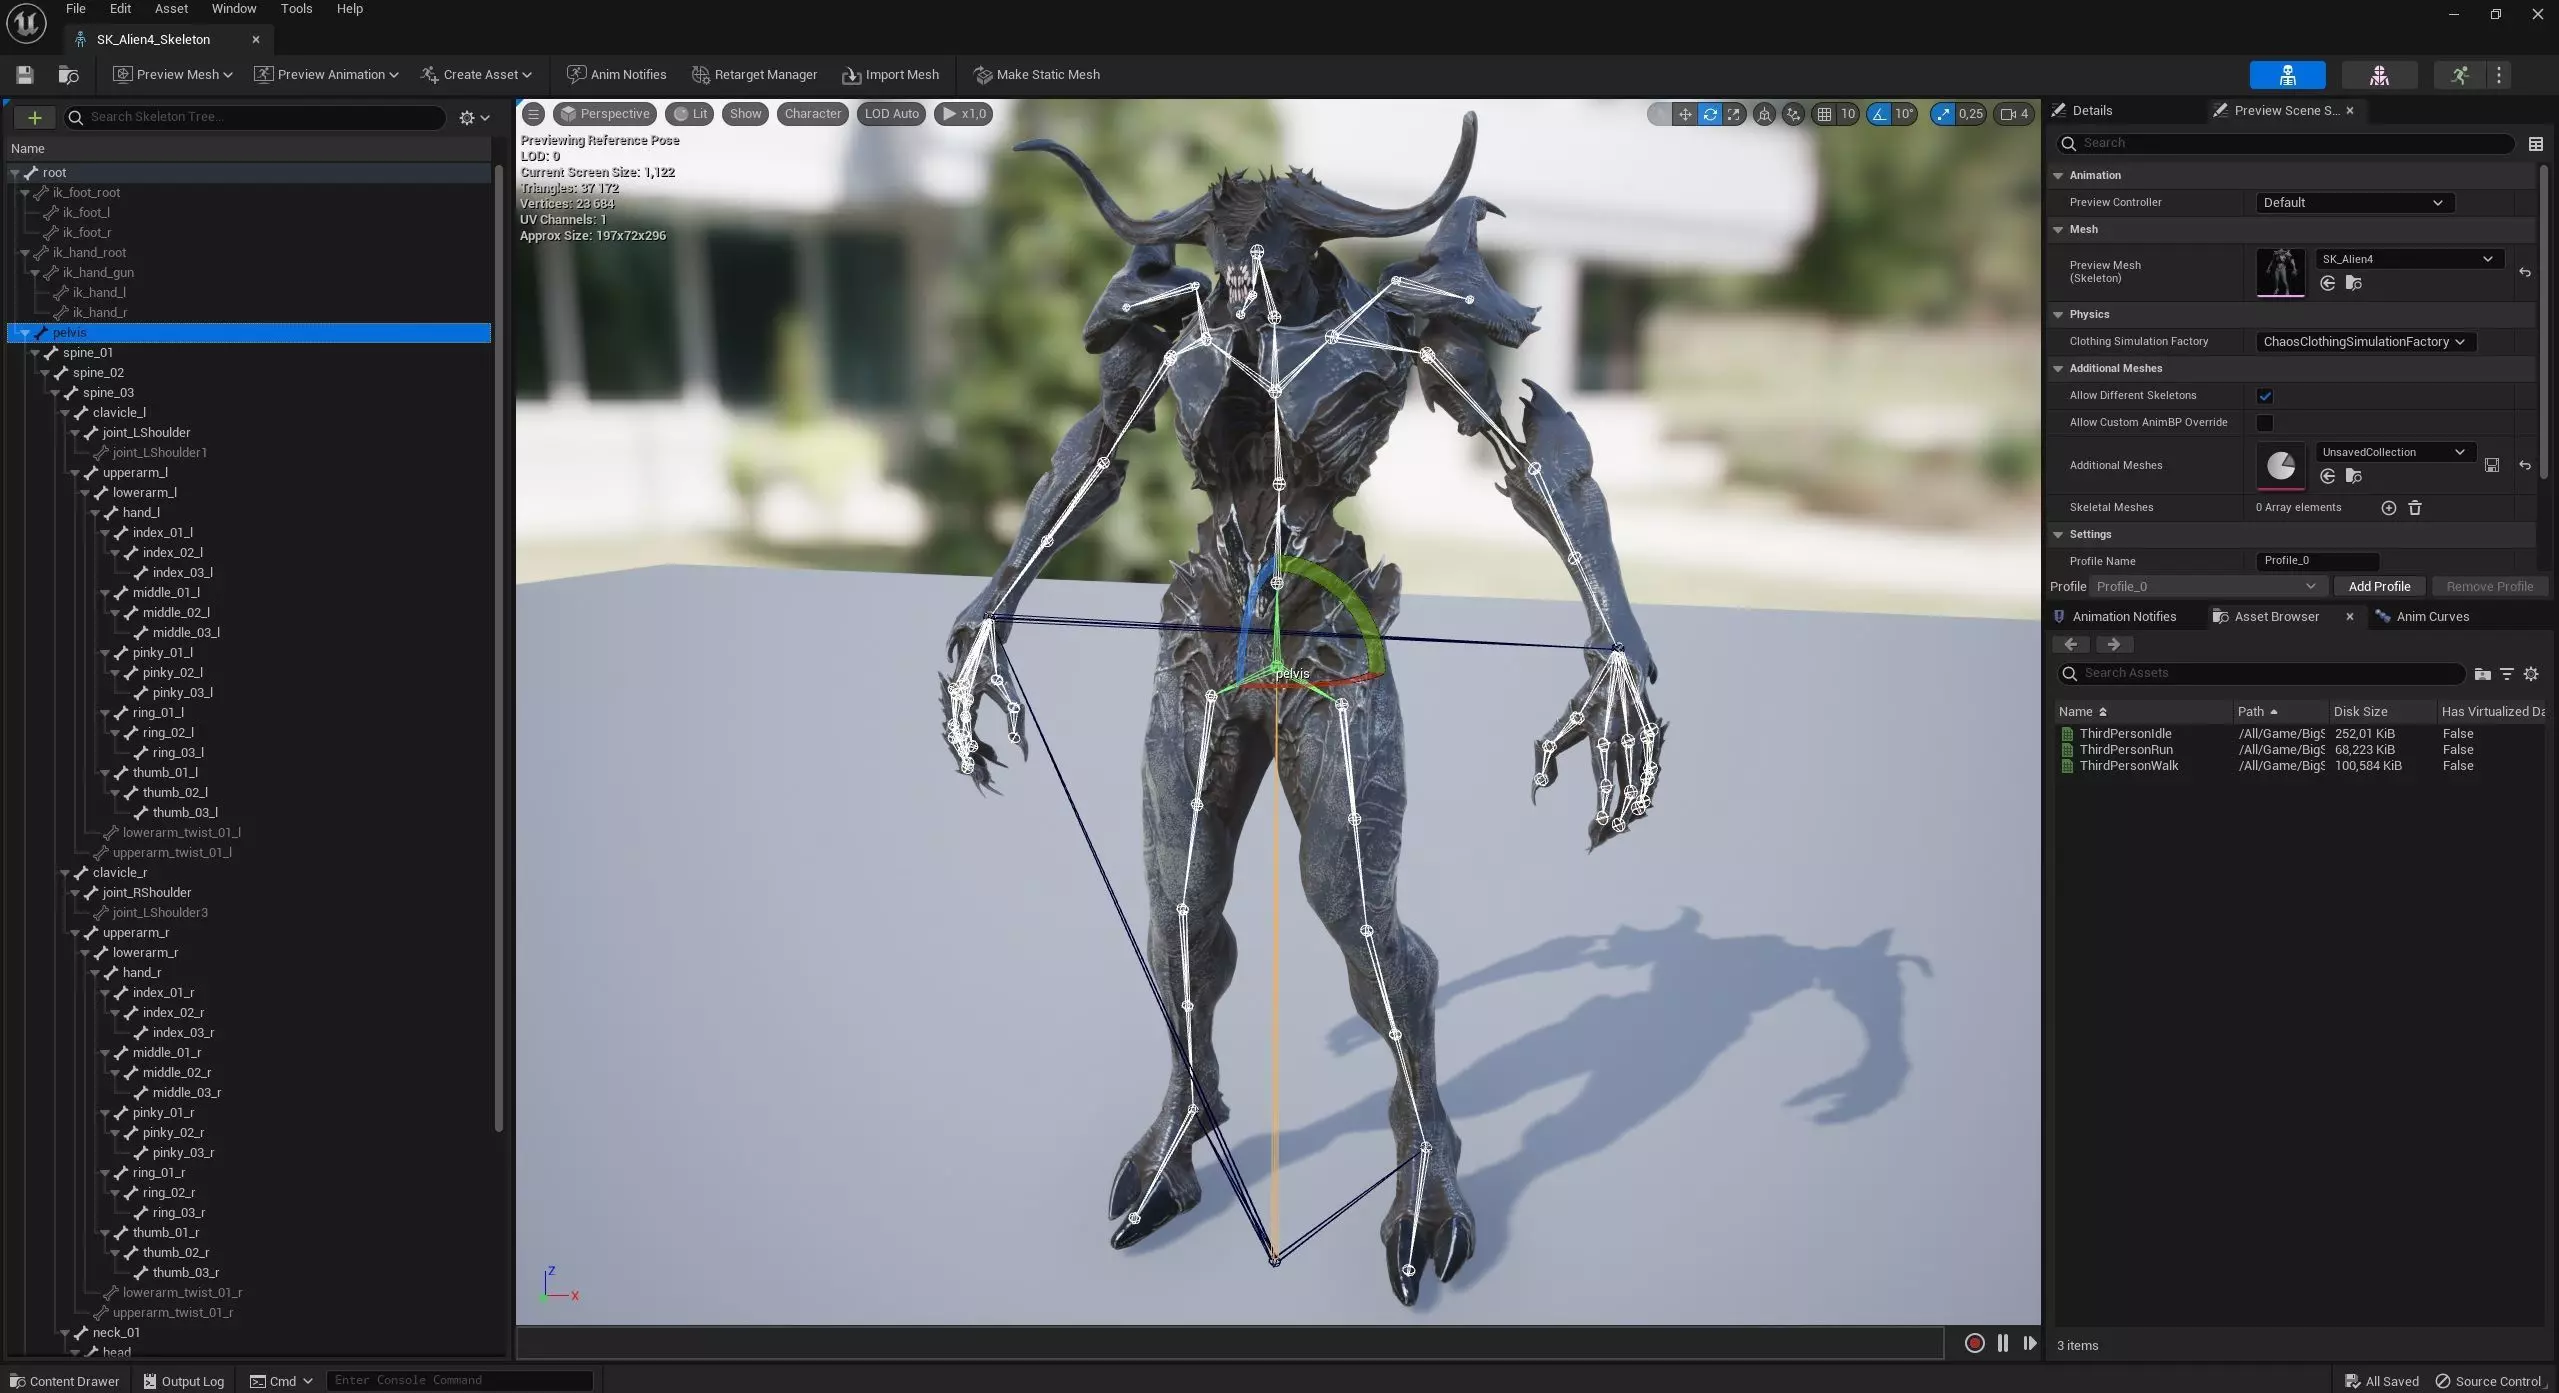This screenshot has height=1393, width=2559.
Task: Click the trash icon for Skeletal Meshes array
Action: point(2415,508)
